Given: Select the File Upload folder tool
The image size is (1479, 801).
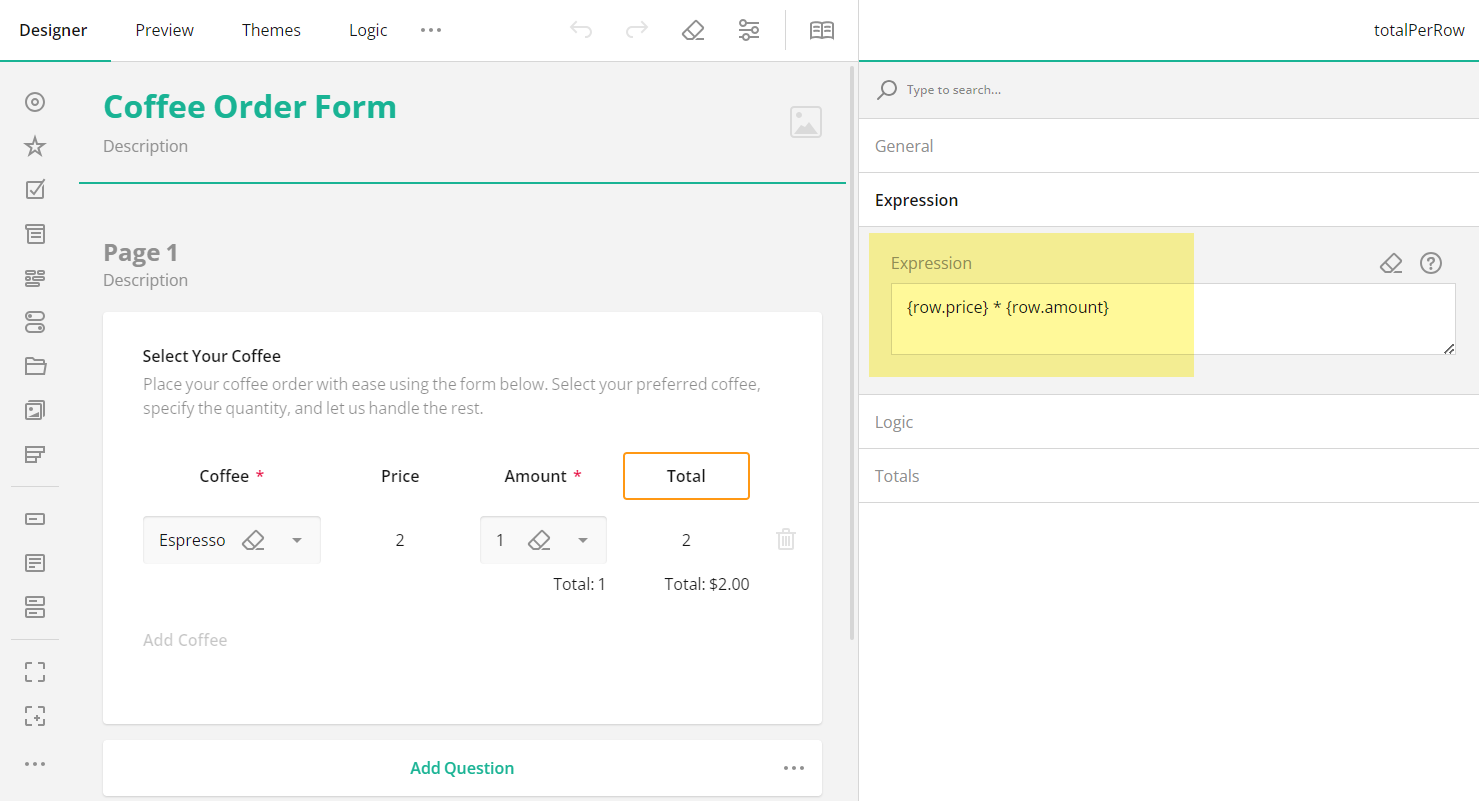Looking at the screenshot, I should 35,366.
